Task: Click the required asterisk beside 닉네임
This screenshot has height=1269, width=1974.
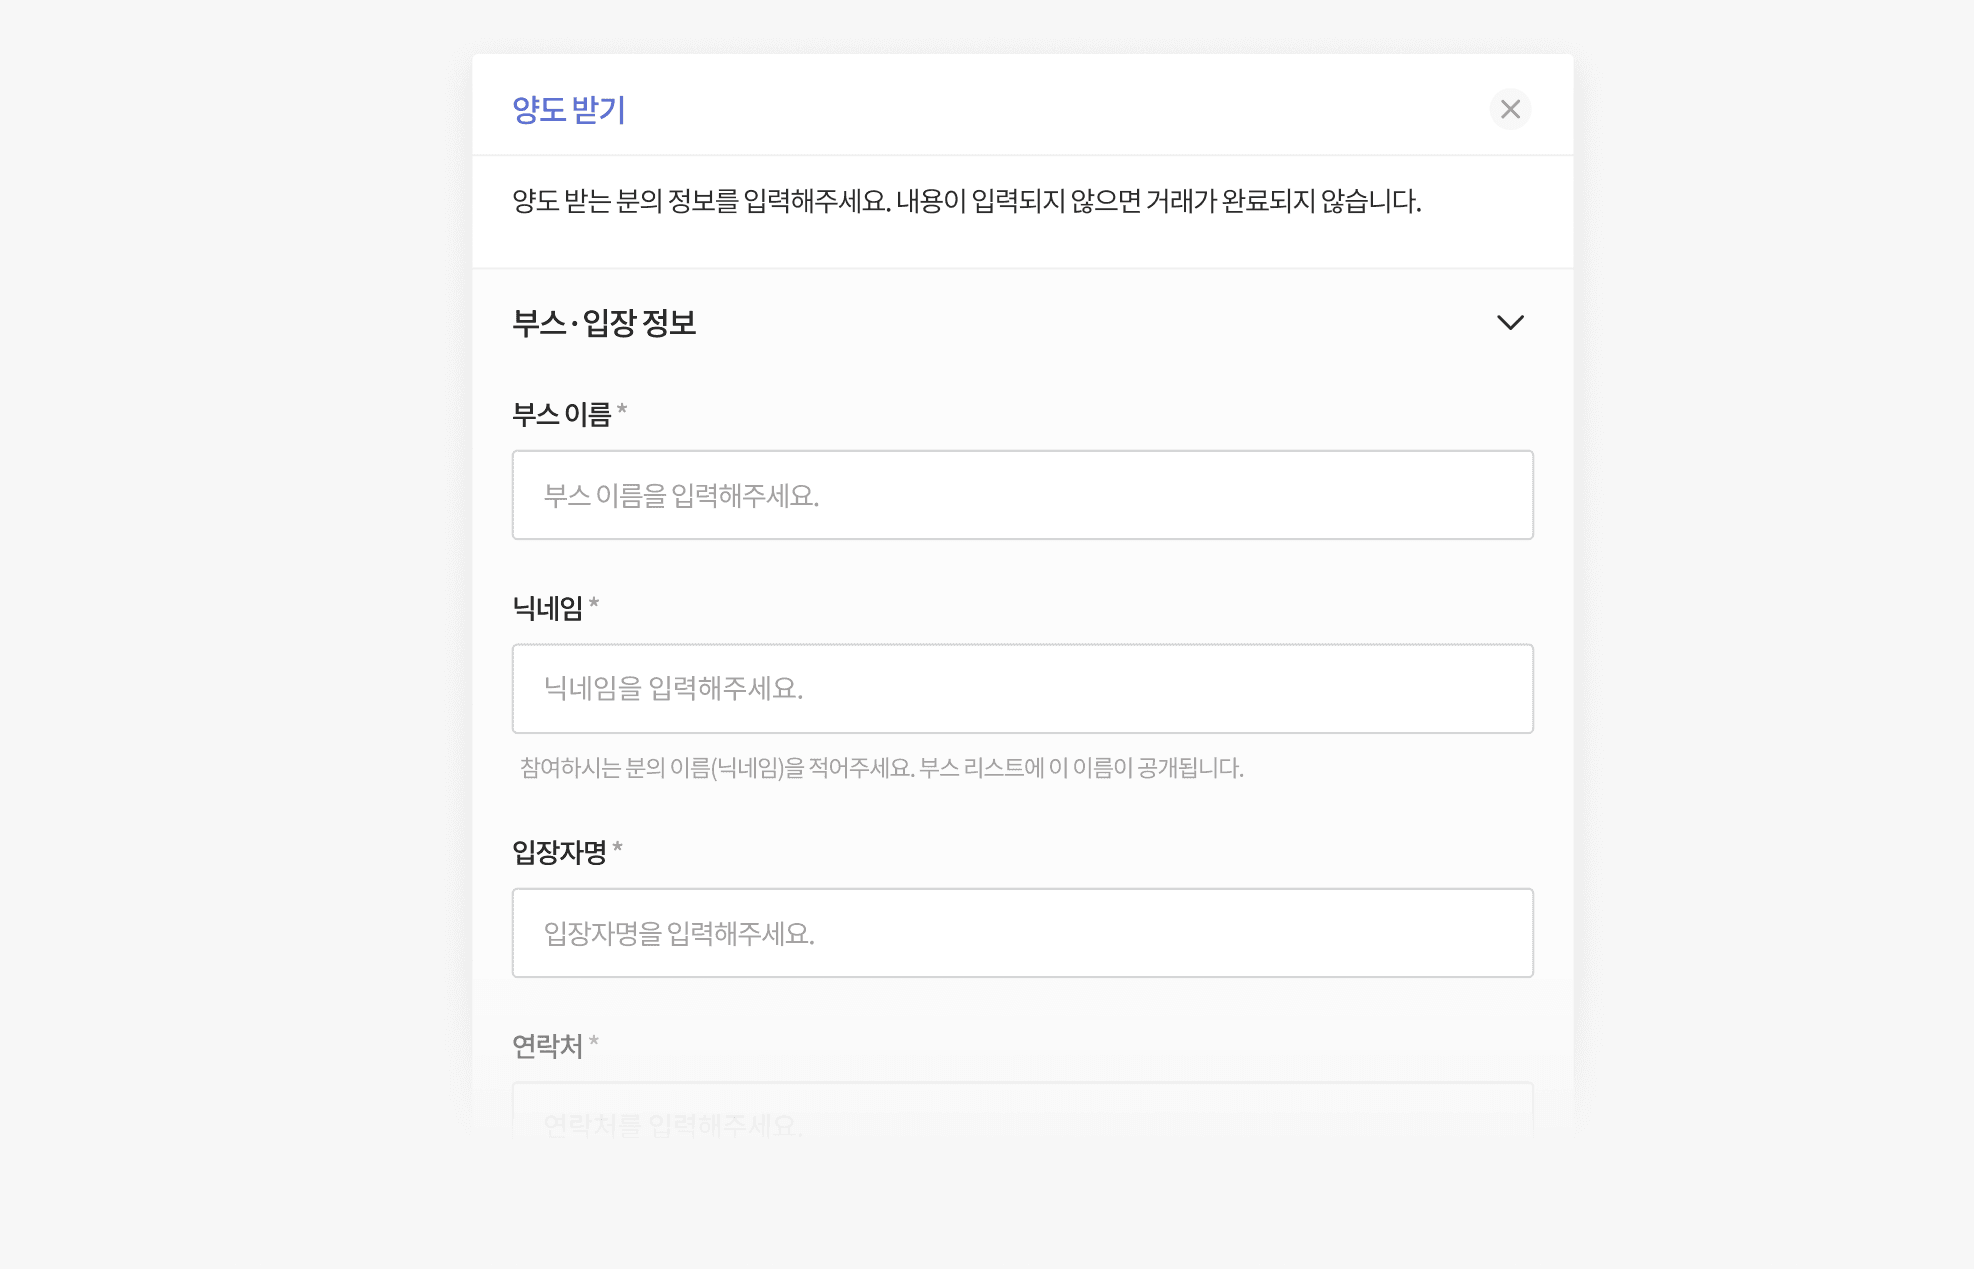Action: (x=594, y=604)
